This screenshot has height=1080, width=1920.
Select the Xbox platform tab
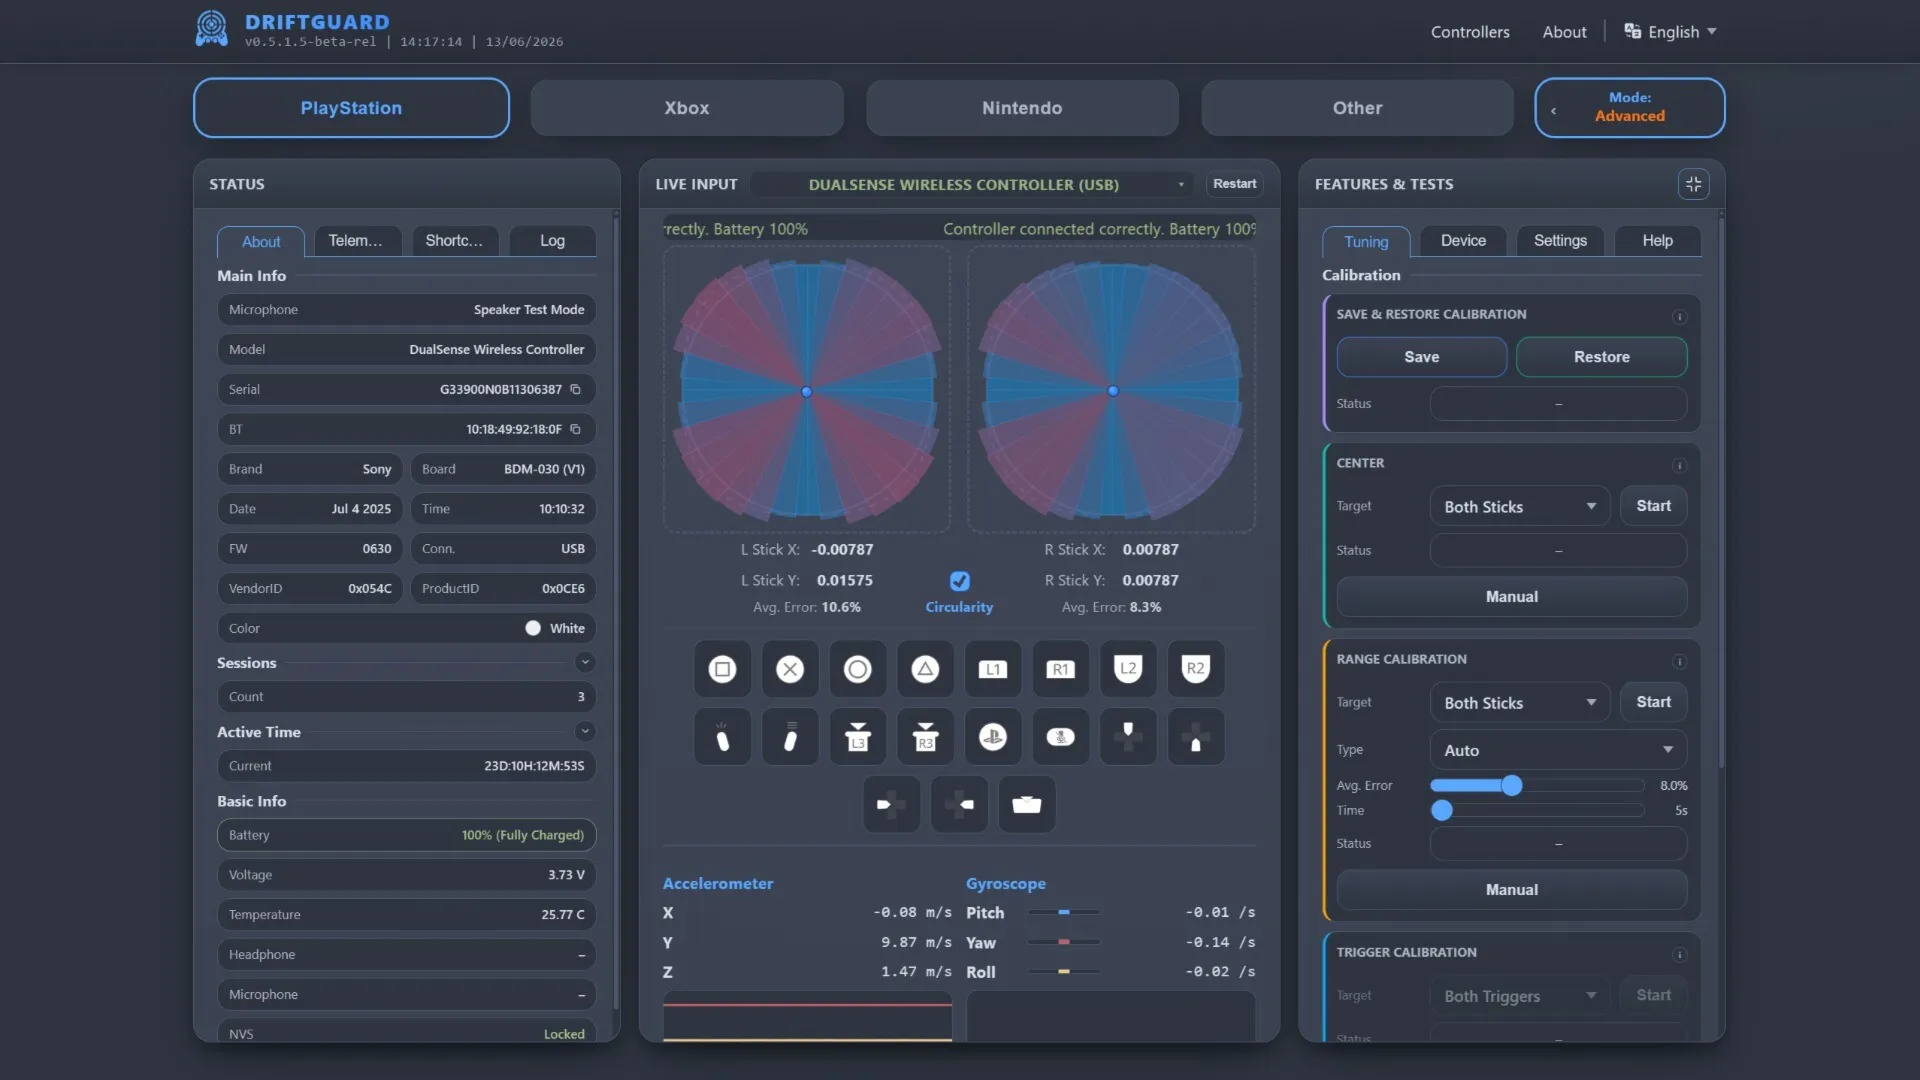[687, 107]
